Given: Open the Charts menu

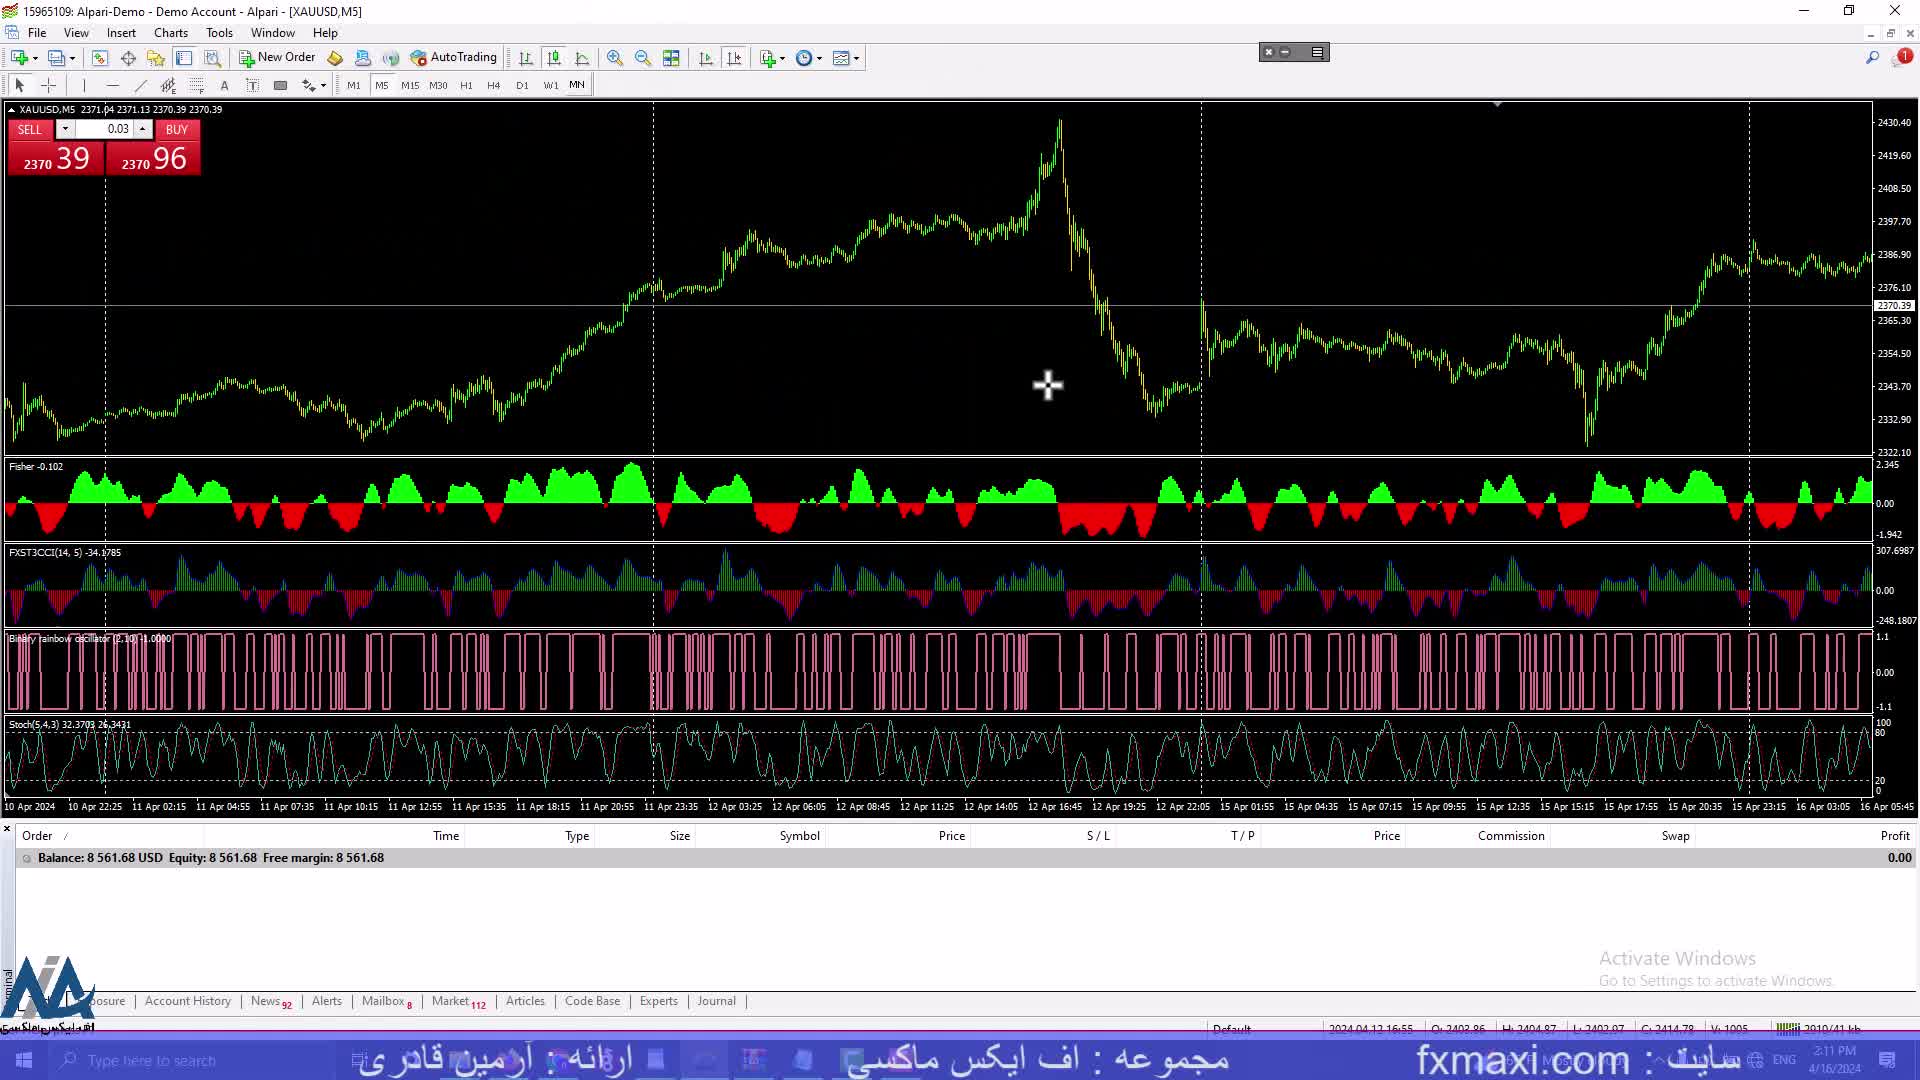Looking at the screenshot, I should 170,33.
